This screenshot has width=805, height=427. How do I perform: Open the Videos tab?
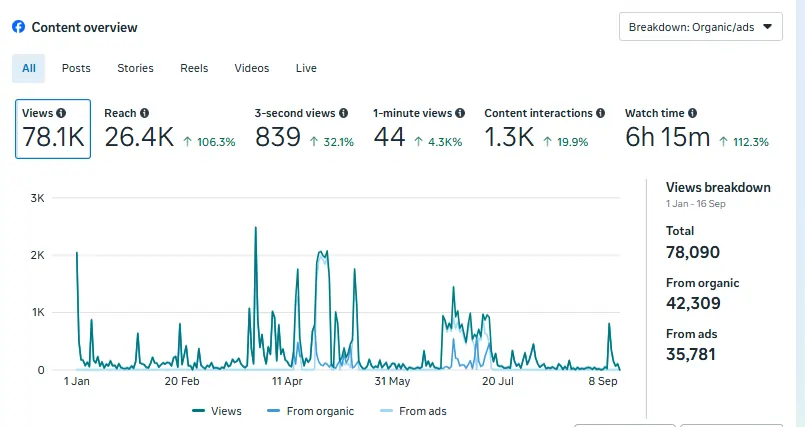(252, 68)
